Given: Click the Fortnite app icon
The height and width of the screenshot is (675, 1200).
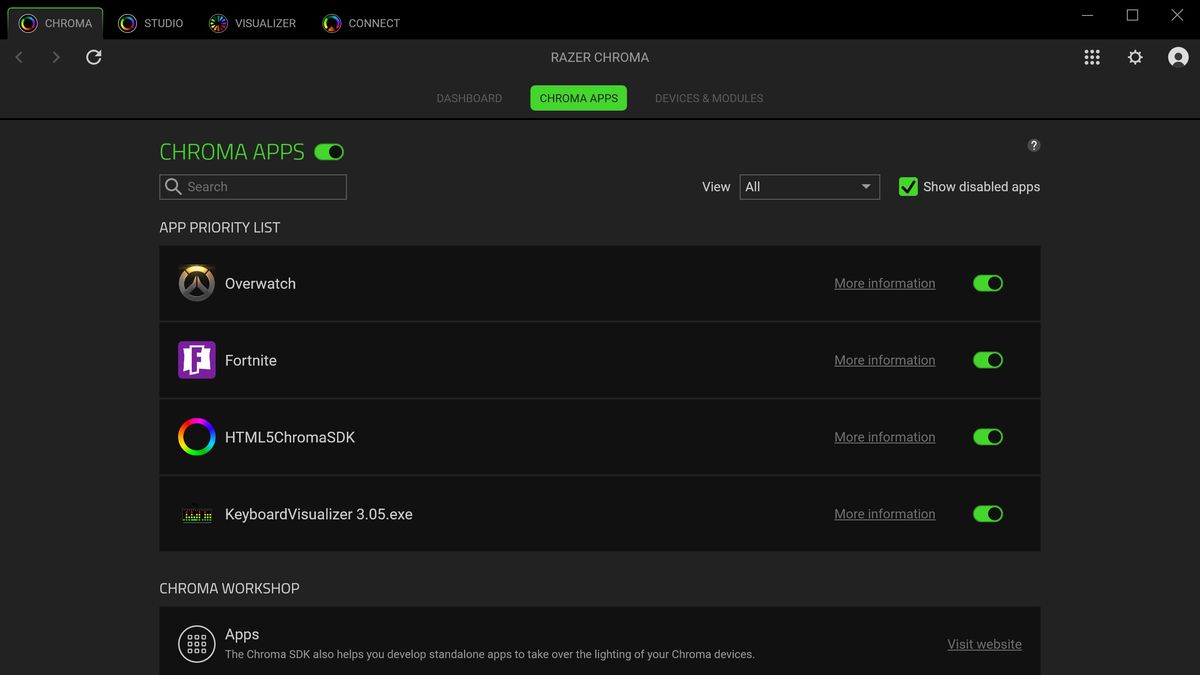Looking at the screenshot, I should [x=196, y=360].
